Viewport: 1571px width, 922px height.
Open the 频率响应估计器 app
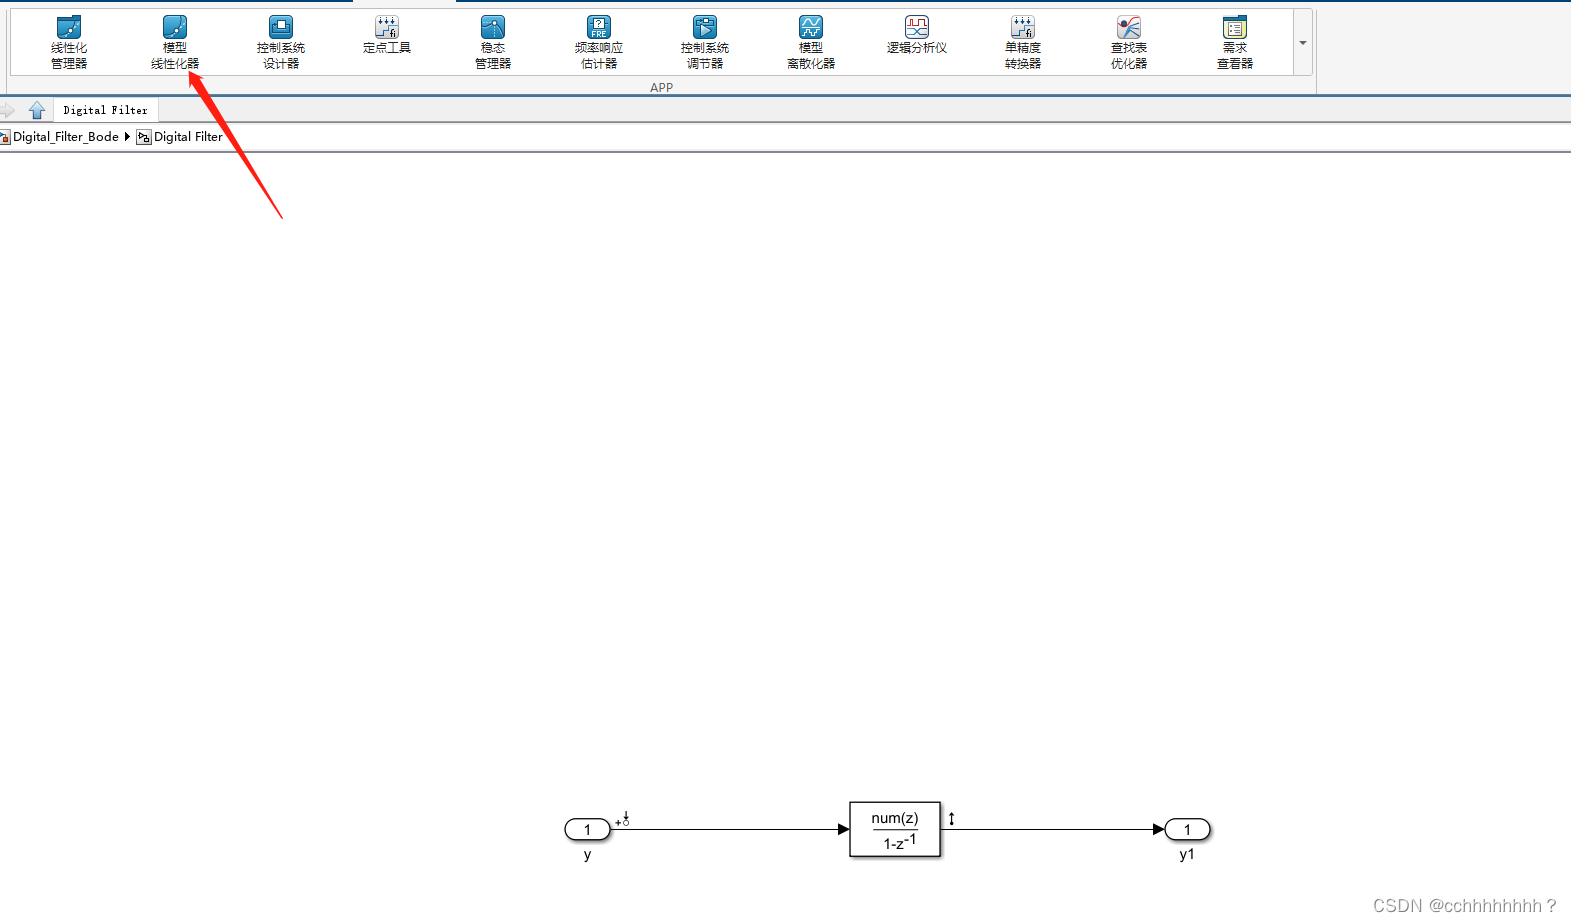[x=599, y=42]
